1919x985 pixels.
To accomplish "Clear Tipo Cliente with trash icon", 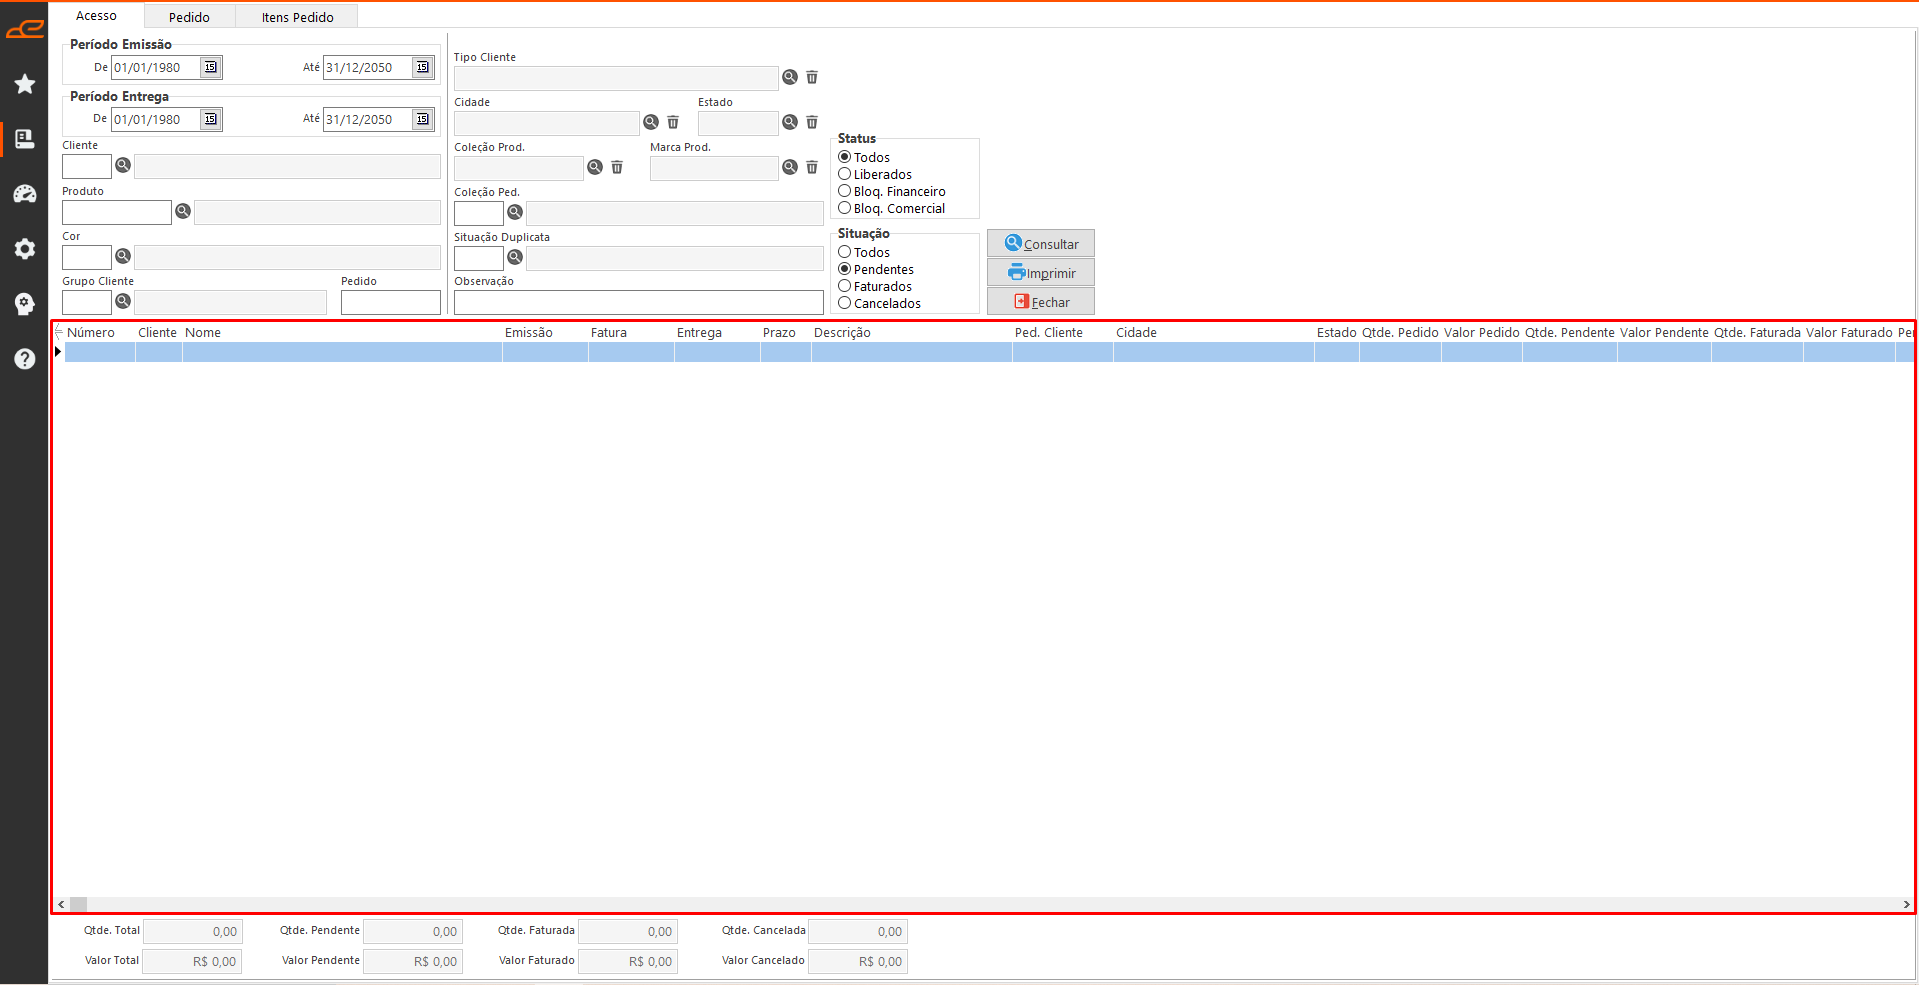I will [812, 77].
